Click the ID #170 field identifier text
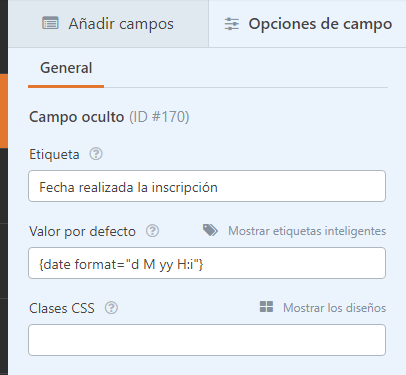 click(159, 117)
